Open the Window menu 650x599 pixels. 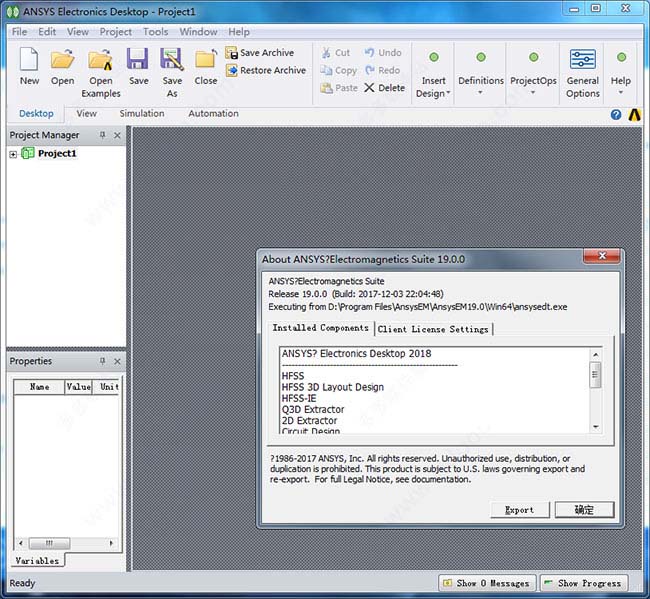pyautogui.click(x=198, y=32)
